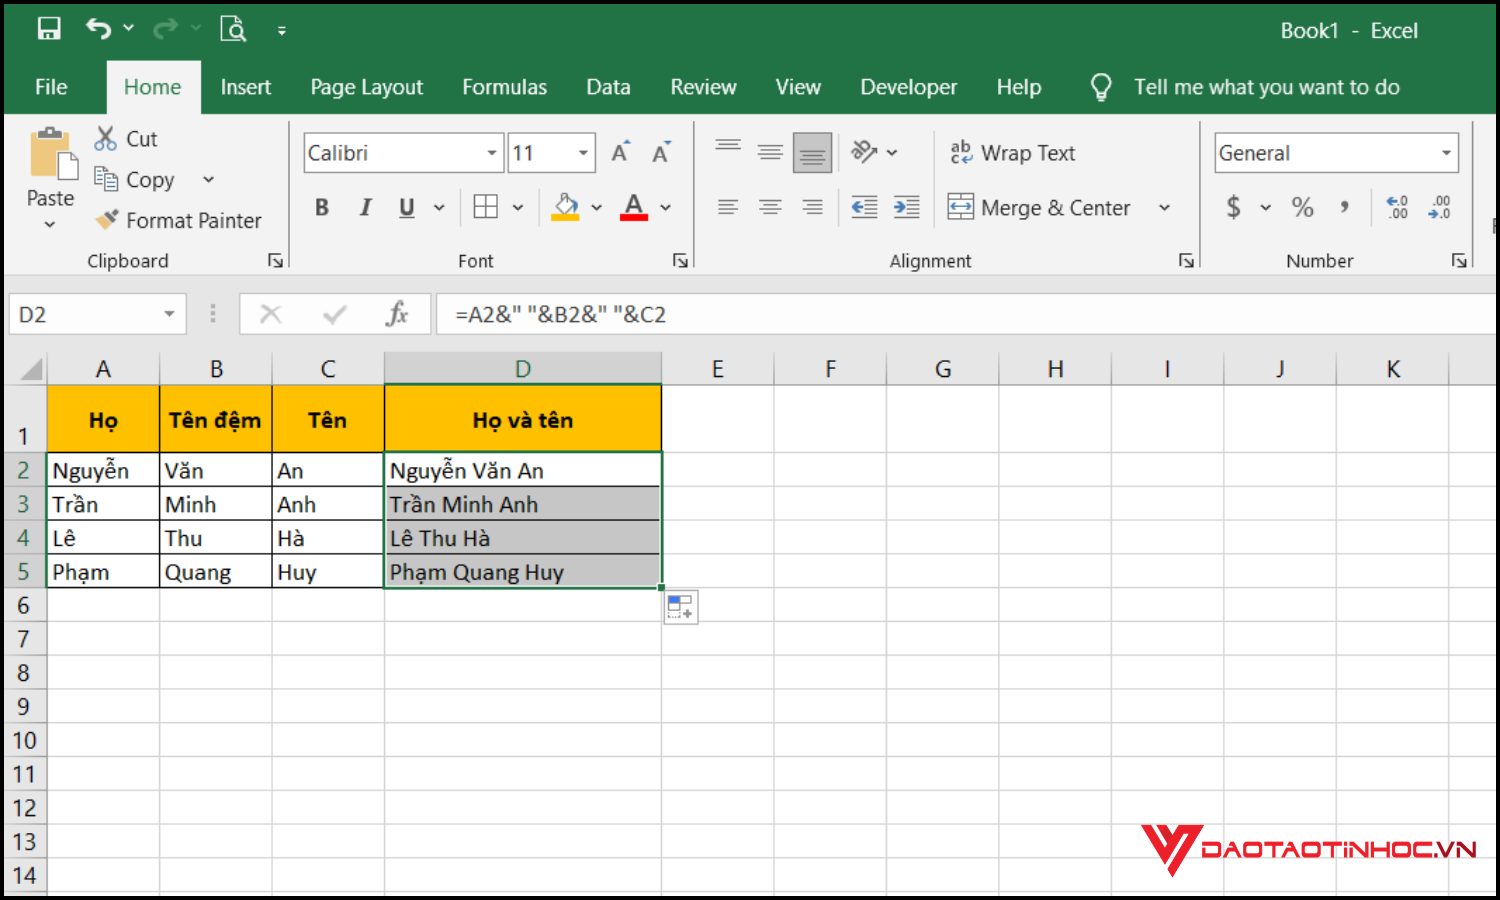Click the Increase Font Size icon

pyautogui.click(x=621, y=153)
